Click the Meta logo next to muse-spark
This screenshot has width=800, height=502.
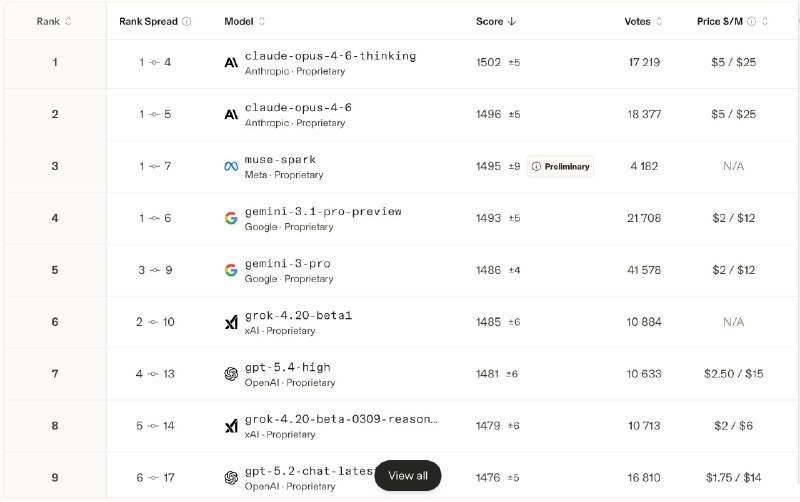(x=231, y=166)
